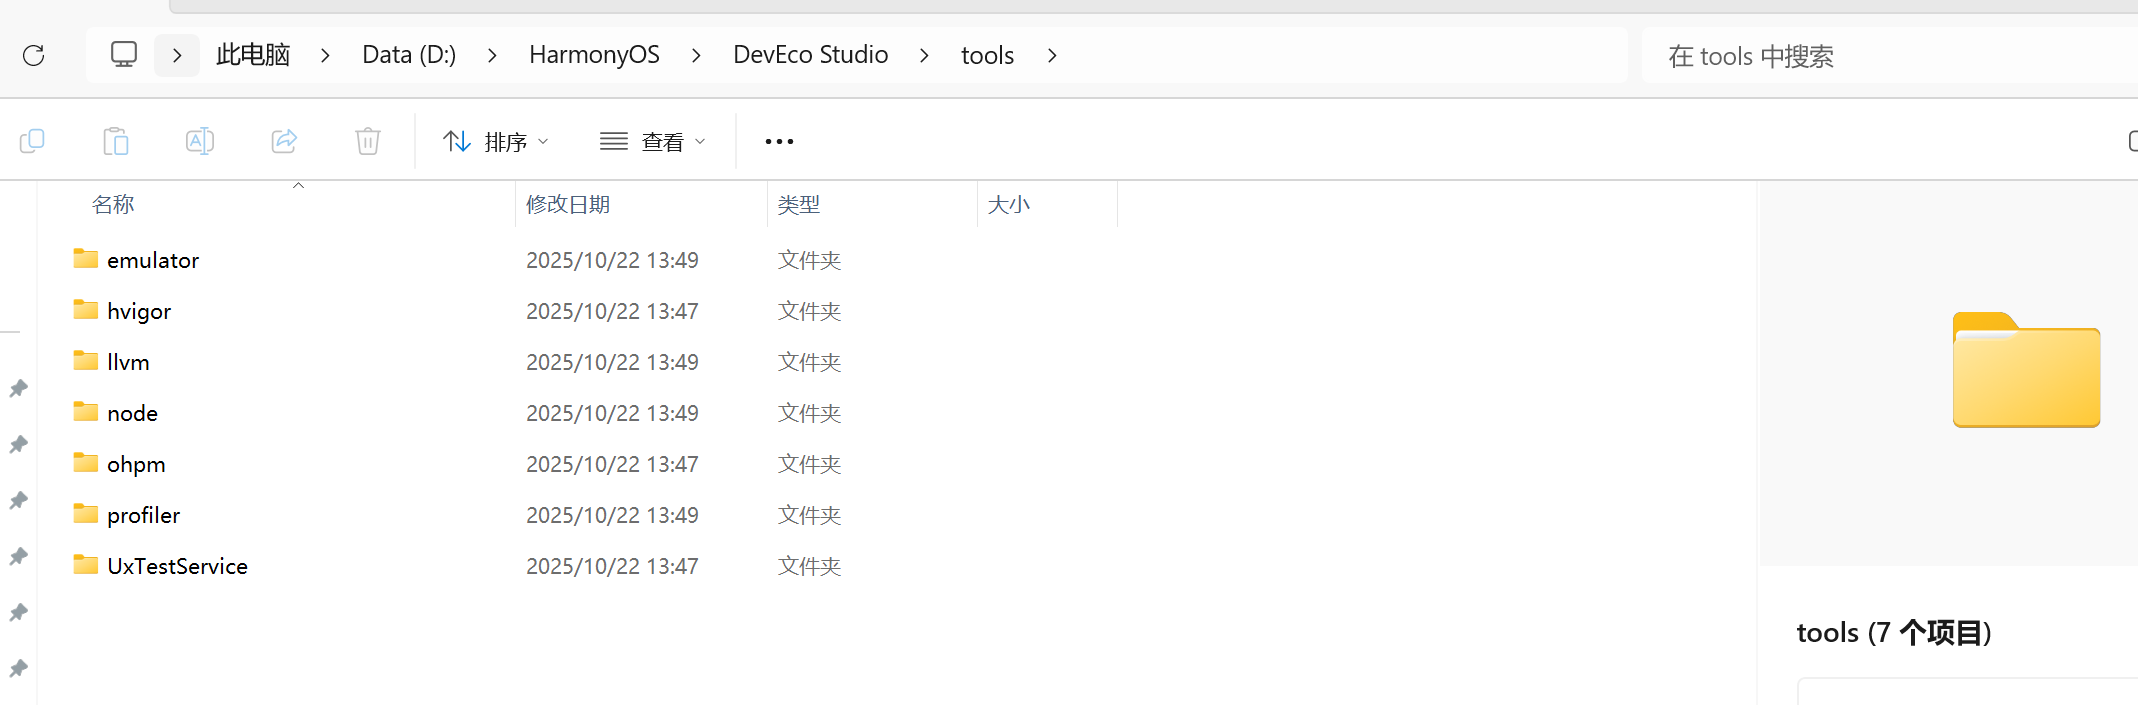Click the Copy icon in the toolbar
Screen dimensions: 2138x705
coord(33,140)
